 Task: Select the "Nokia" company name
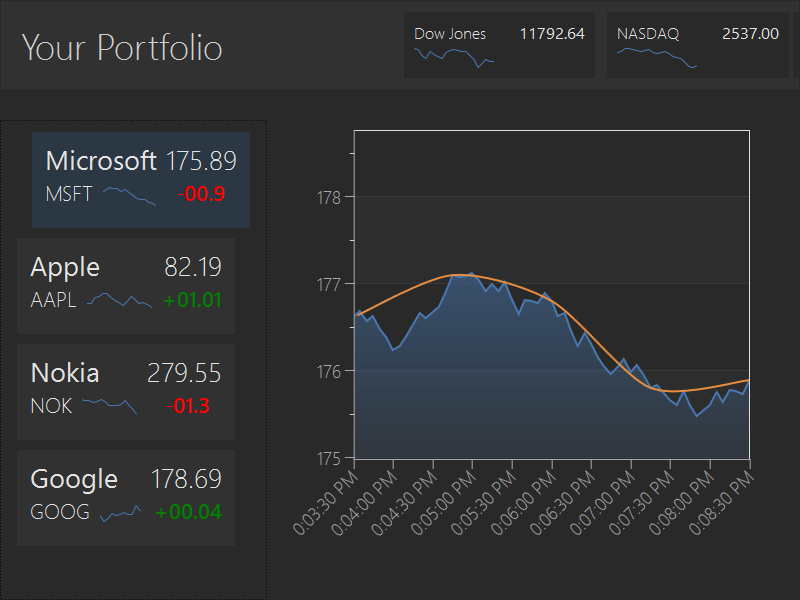(65, 373)
